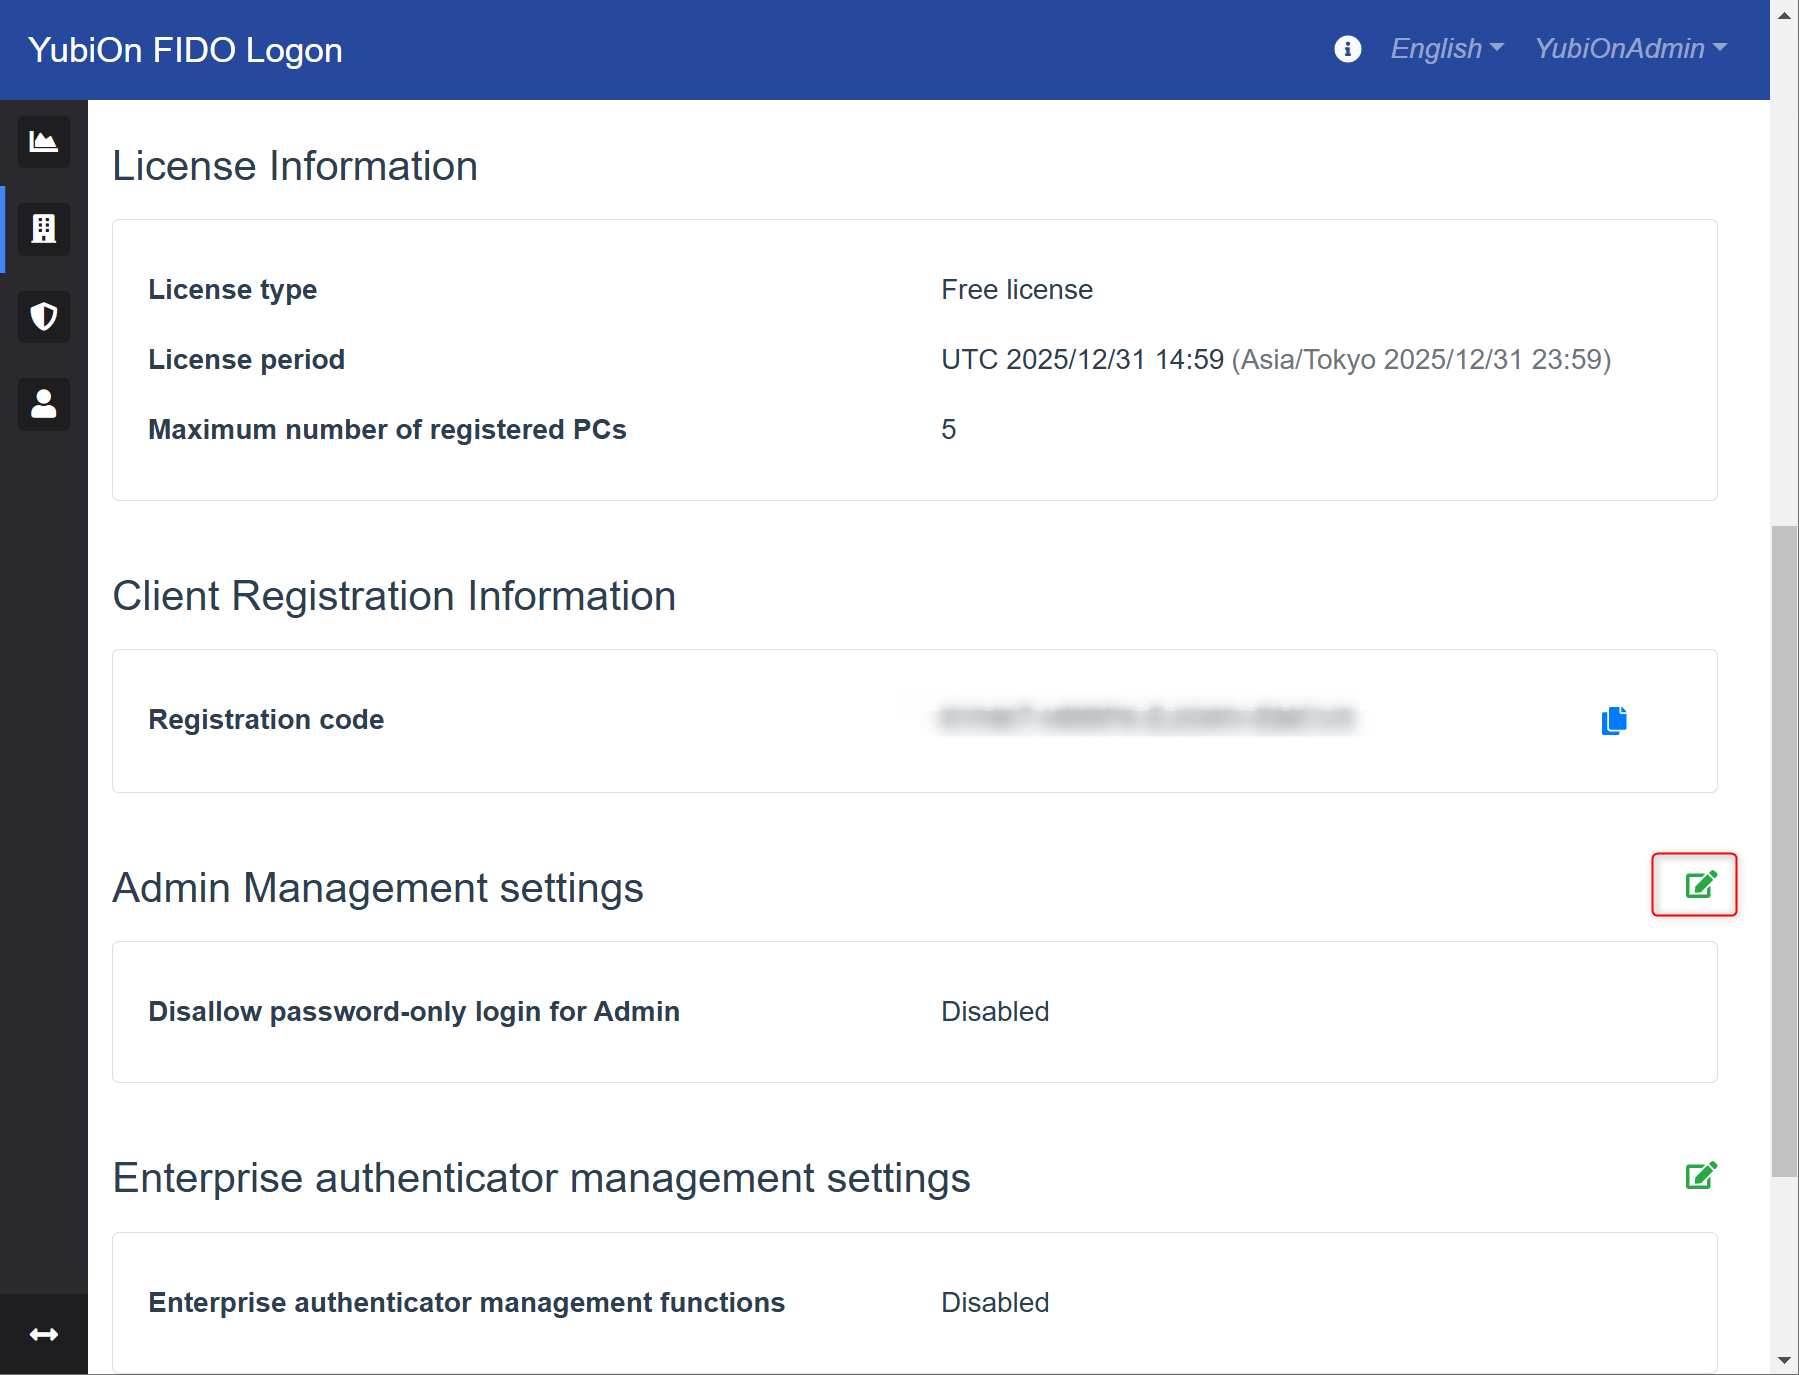The height and width of the screenshot is (1375, 1799).
Task: Click 'Maximum number of registered PCs' label
Action: pyautogui.click(x=387, y=429)
